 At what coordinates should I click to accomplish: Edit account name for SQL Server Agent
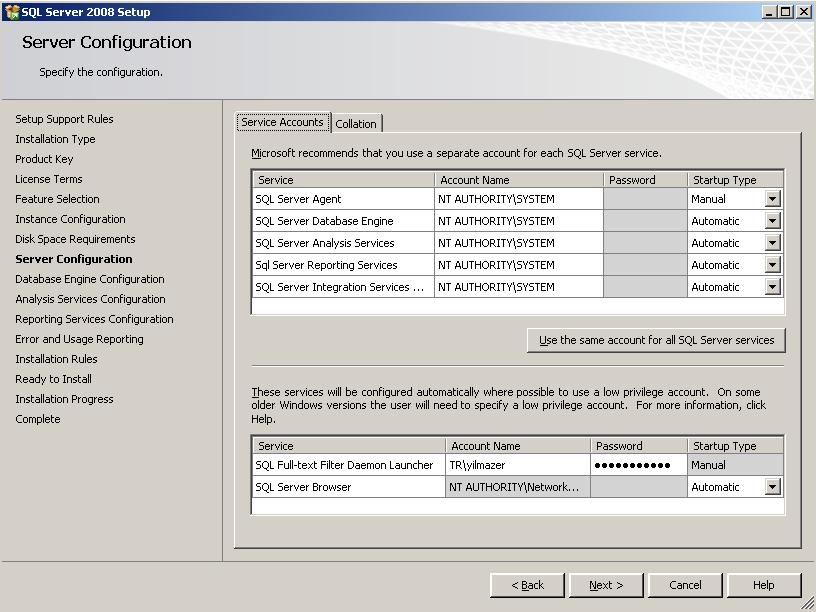click(x=519, y=199)
